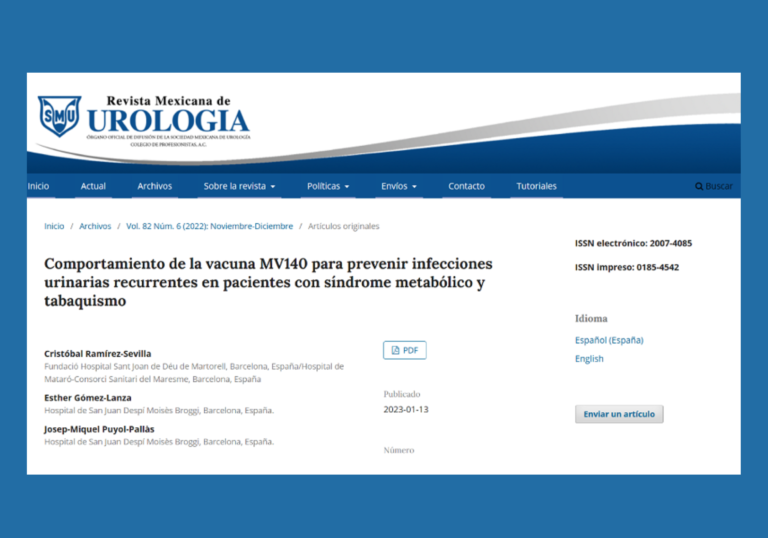The height and width of the screenshot is (538, 768).
Task: Switch language to Español (España)
Action: (x=608, y=340)
